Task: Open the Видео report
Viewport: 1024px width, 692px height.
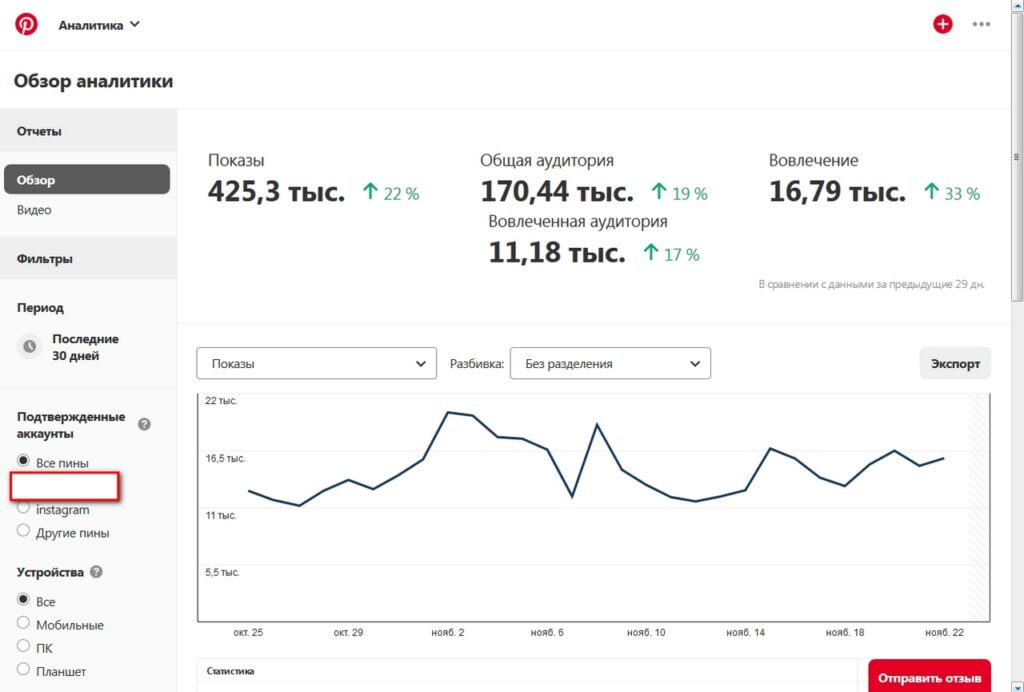Action: [34, 210]
